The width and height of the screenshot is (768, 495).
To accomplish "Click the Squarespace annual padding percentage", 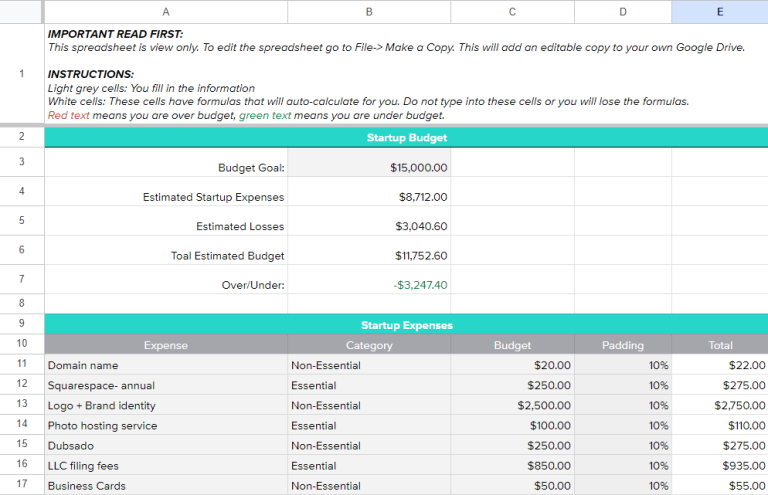I will click(623, 385).
